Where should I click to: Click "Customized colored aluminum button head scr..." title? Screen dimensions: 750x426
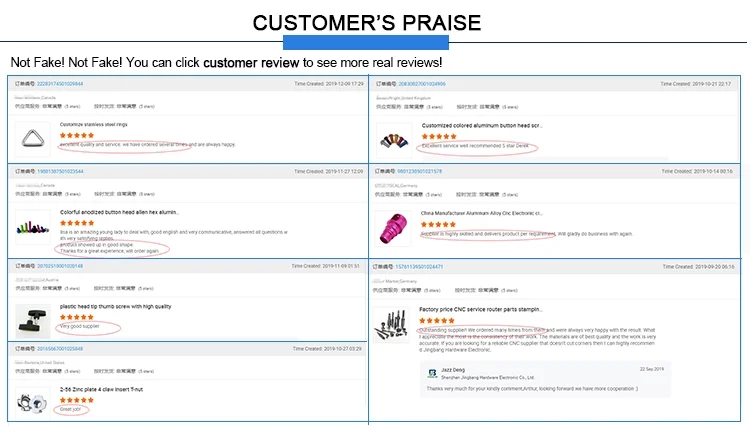[x=481, y=125]
